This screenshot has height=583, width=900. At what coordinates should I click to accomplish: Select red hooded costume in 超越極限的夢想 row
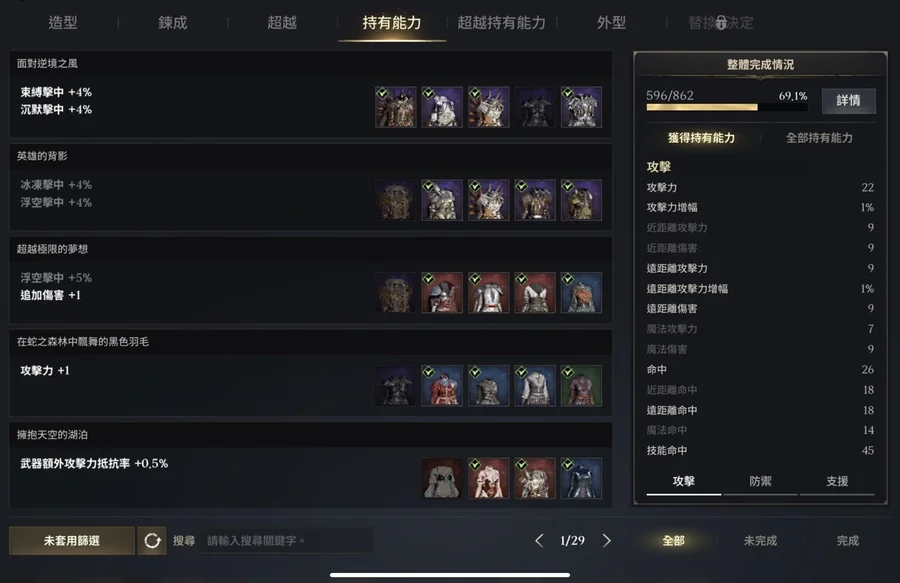442,293
